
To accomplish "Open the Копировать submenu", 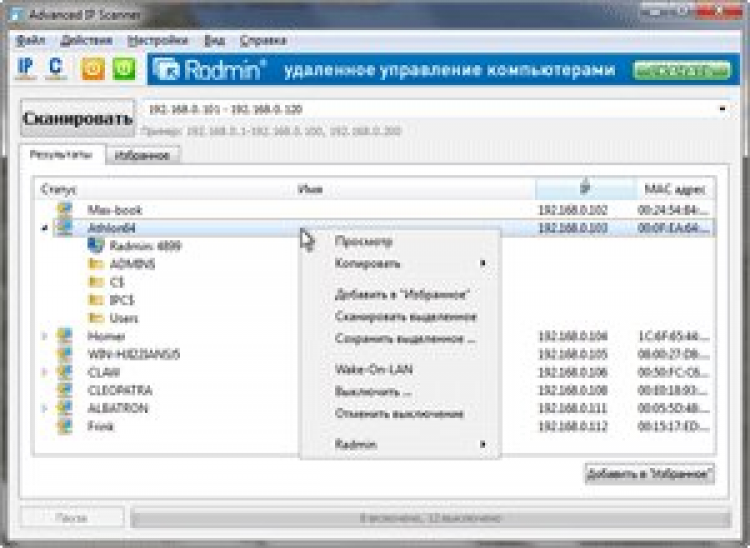I will click(x=400, y=263).
